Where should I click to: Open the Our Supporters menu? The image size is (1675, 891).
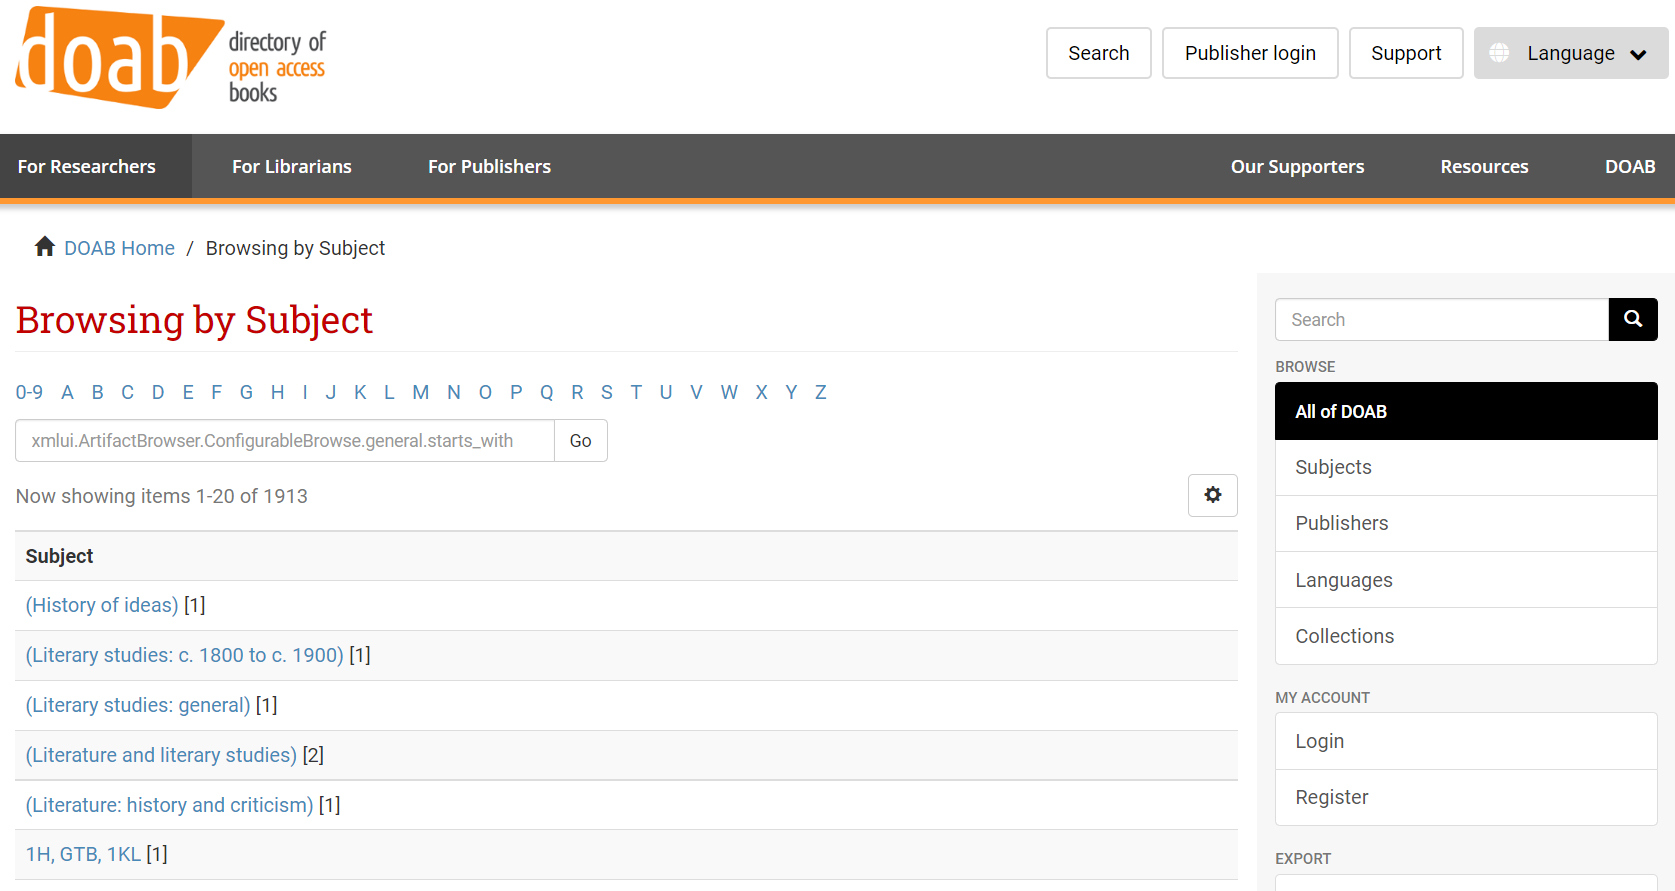(x=1297, y=166)
